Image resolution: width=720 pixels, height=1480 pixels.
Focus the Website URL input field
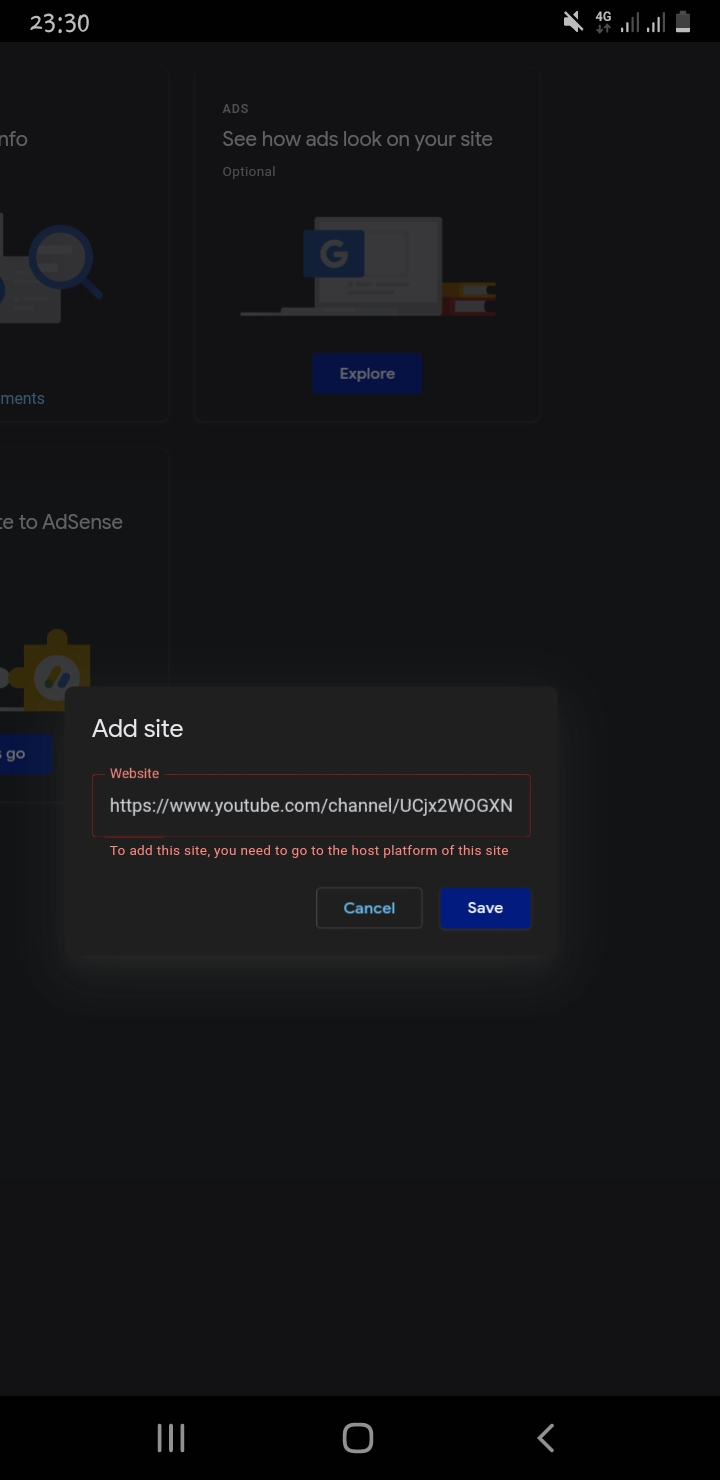pos(311,805)
